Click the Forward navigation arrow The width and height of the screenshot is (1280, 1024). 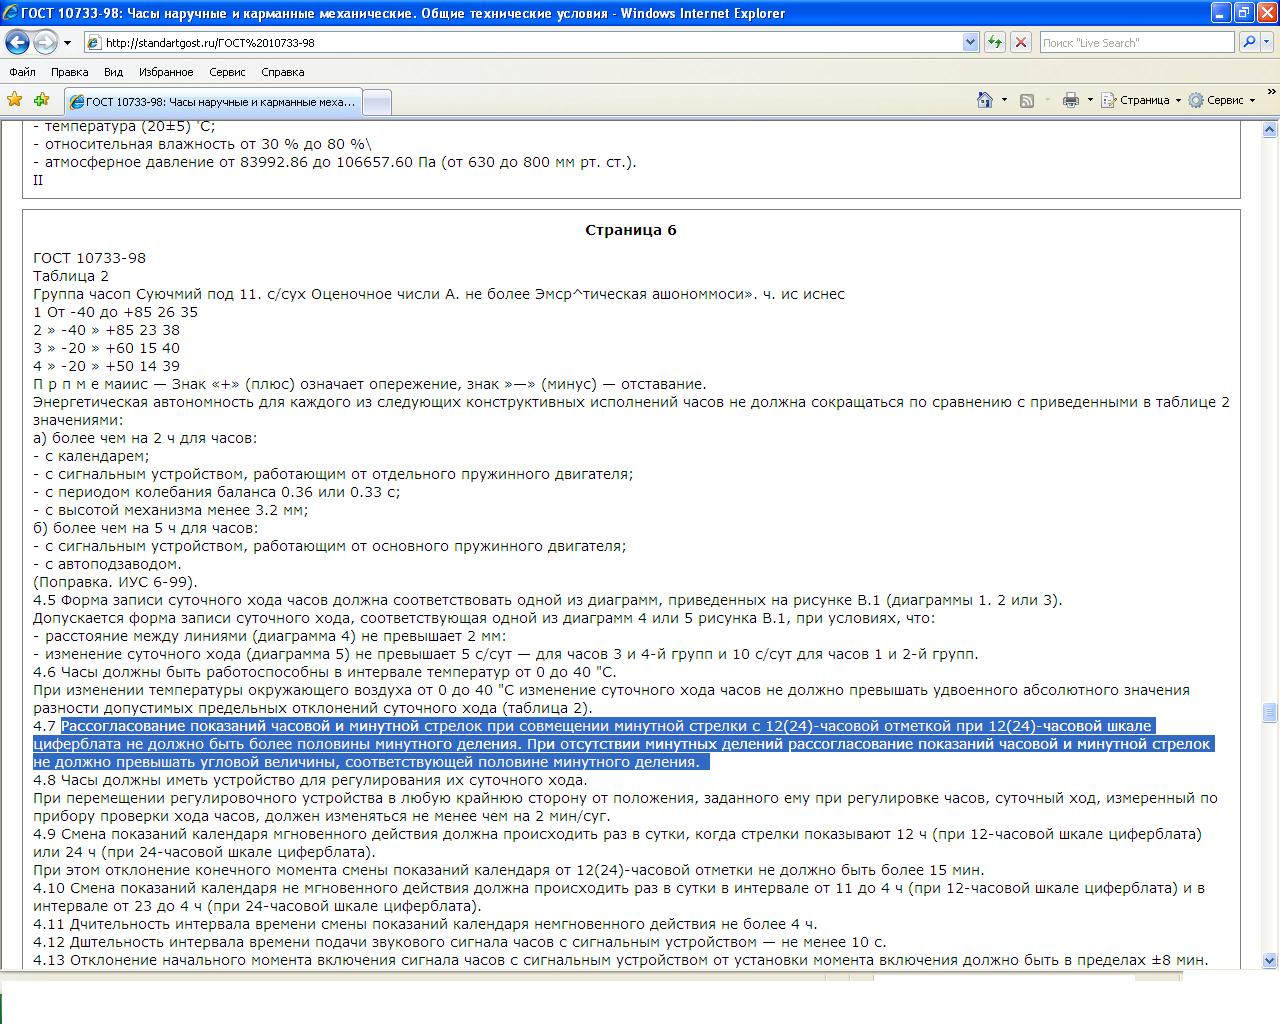point(45,43)
